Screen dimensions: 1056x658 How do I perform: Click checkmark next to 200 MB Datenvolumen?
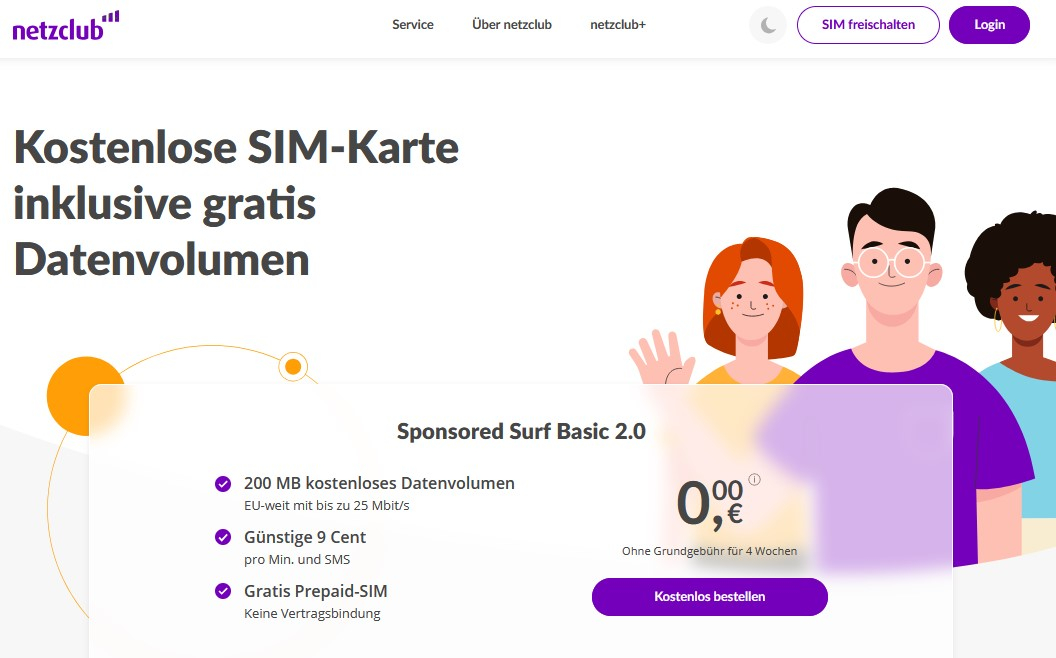tap(223, 484)
